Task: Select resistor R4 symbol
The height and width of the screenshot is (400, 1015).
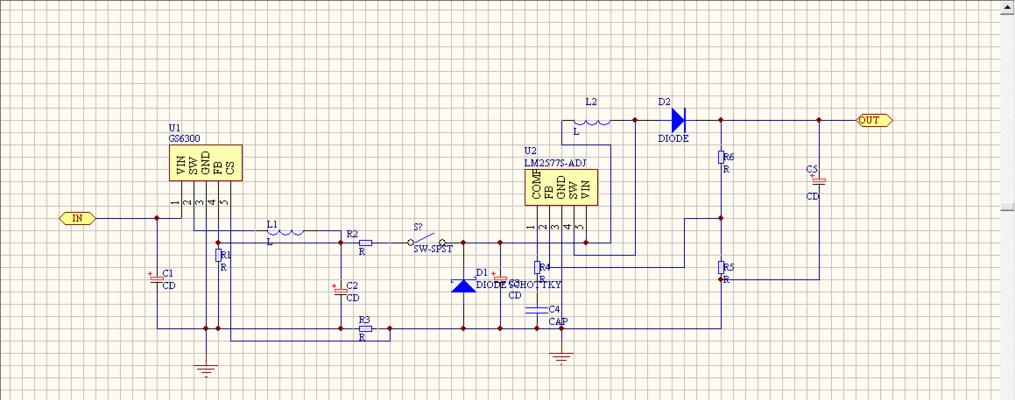Action: pos(537,267)
